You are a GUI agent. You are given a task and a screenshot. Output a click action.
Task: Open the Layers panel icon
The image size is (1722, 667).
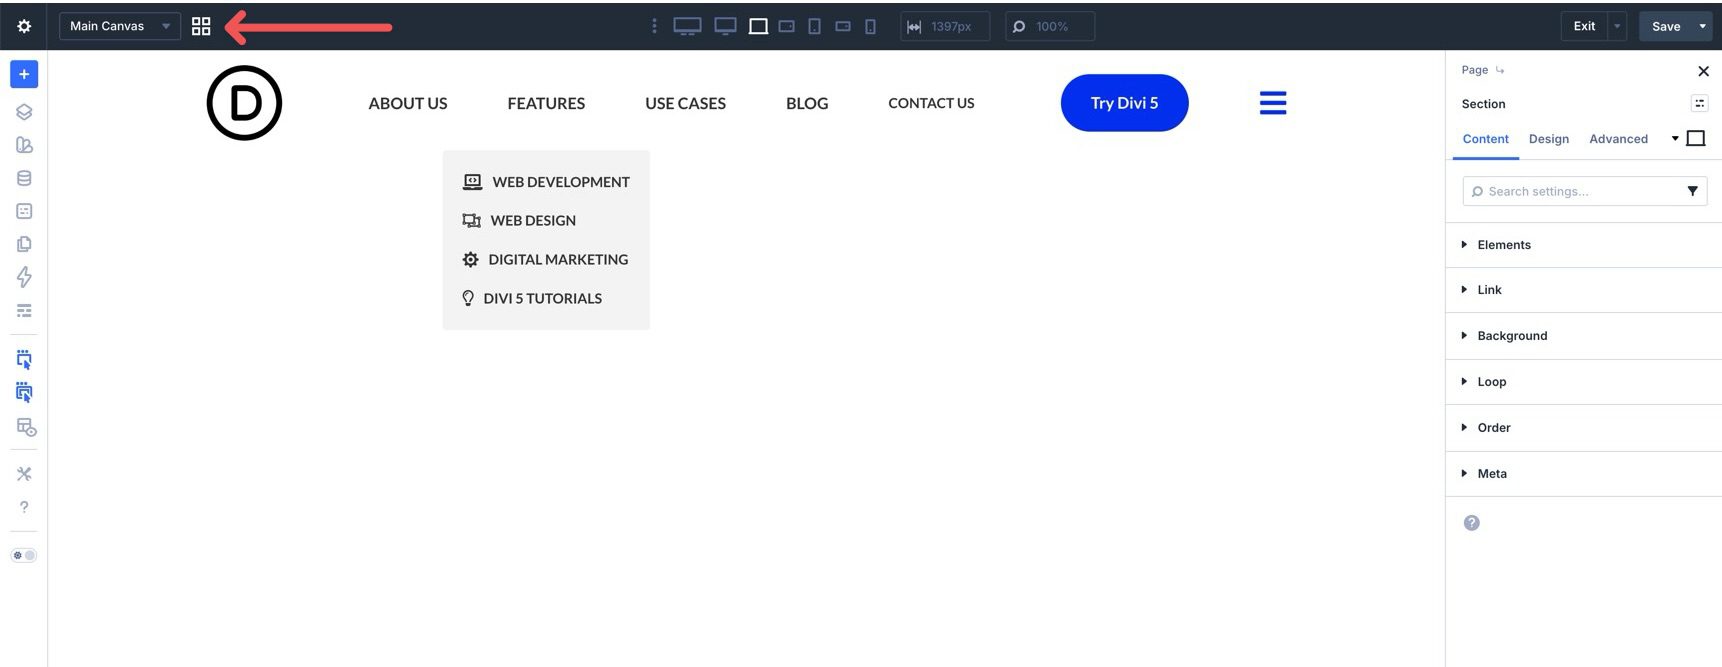coord(24,112)
